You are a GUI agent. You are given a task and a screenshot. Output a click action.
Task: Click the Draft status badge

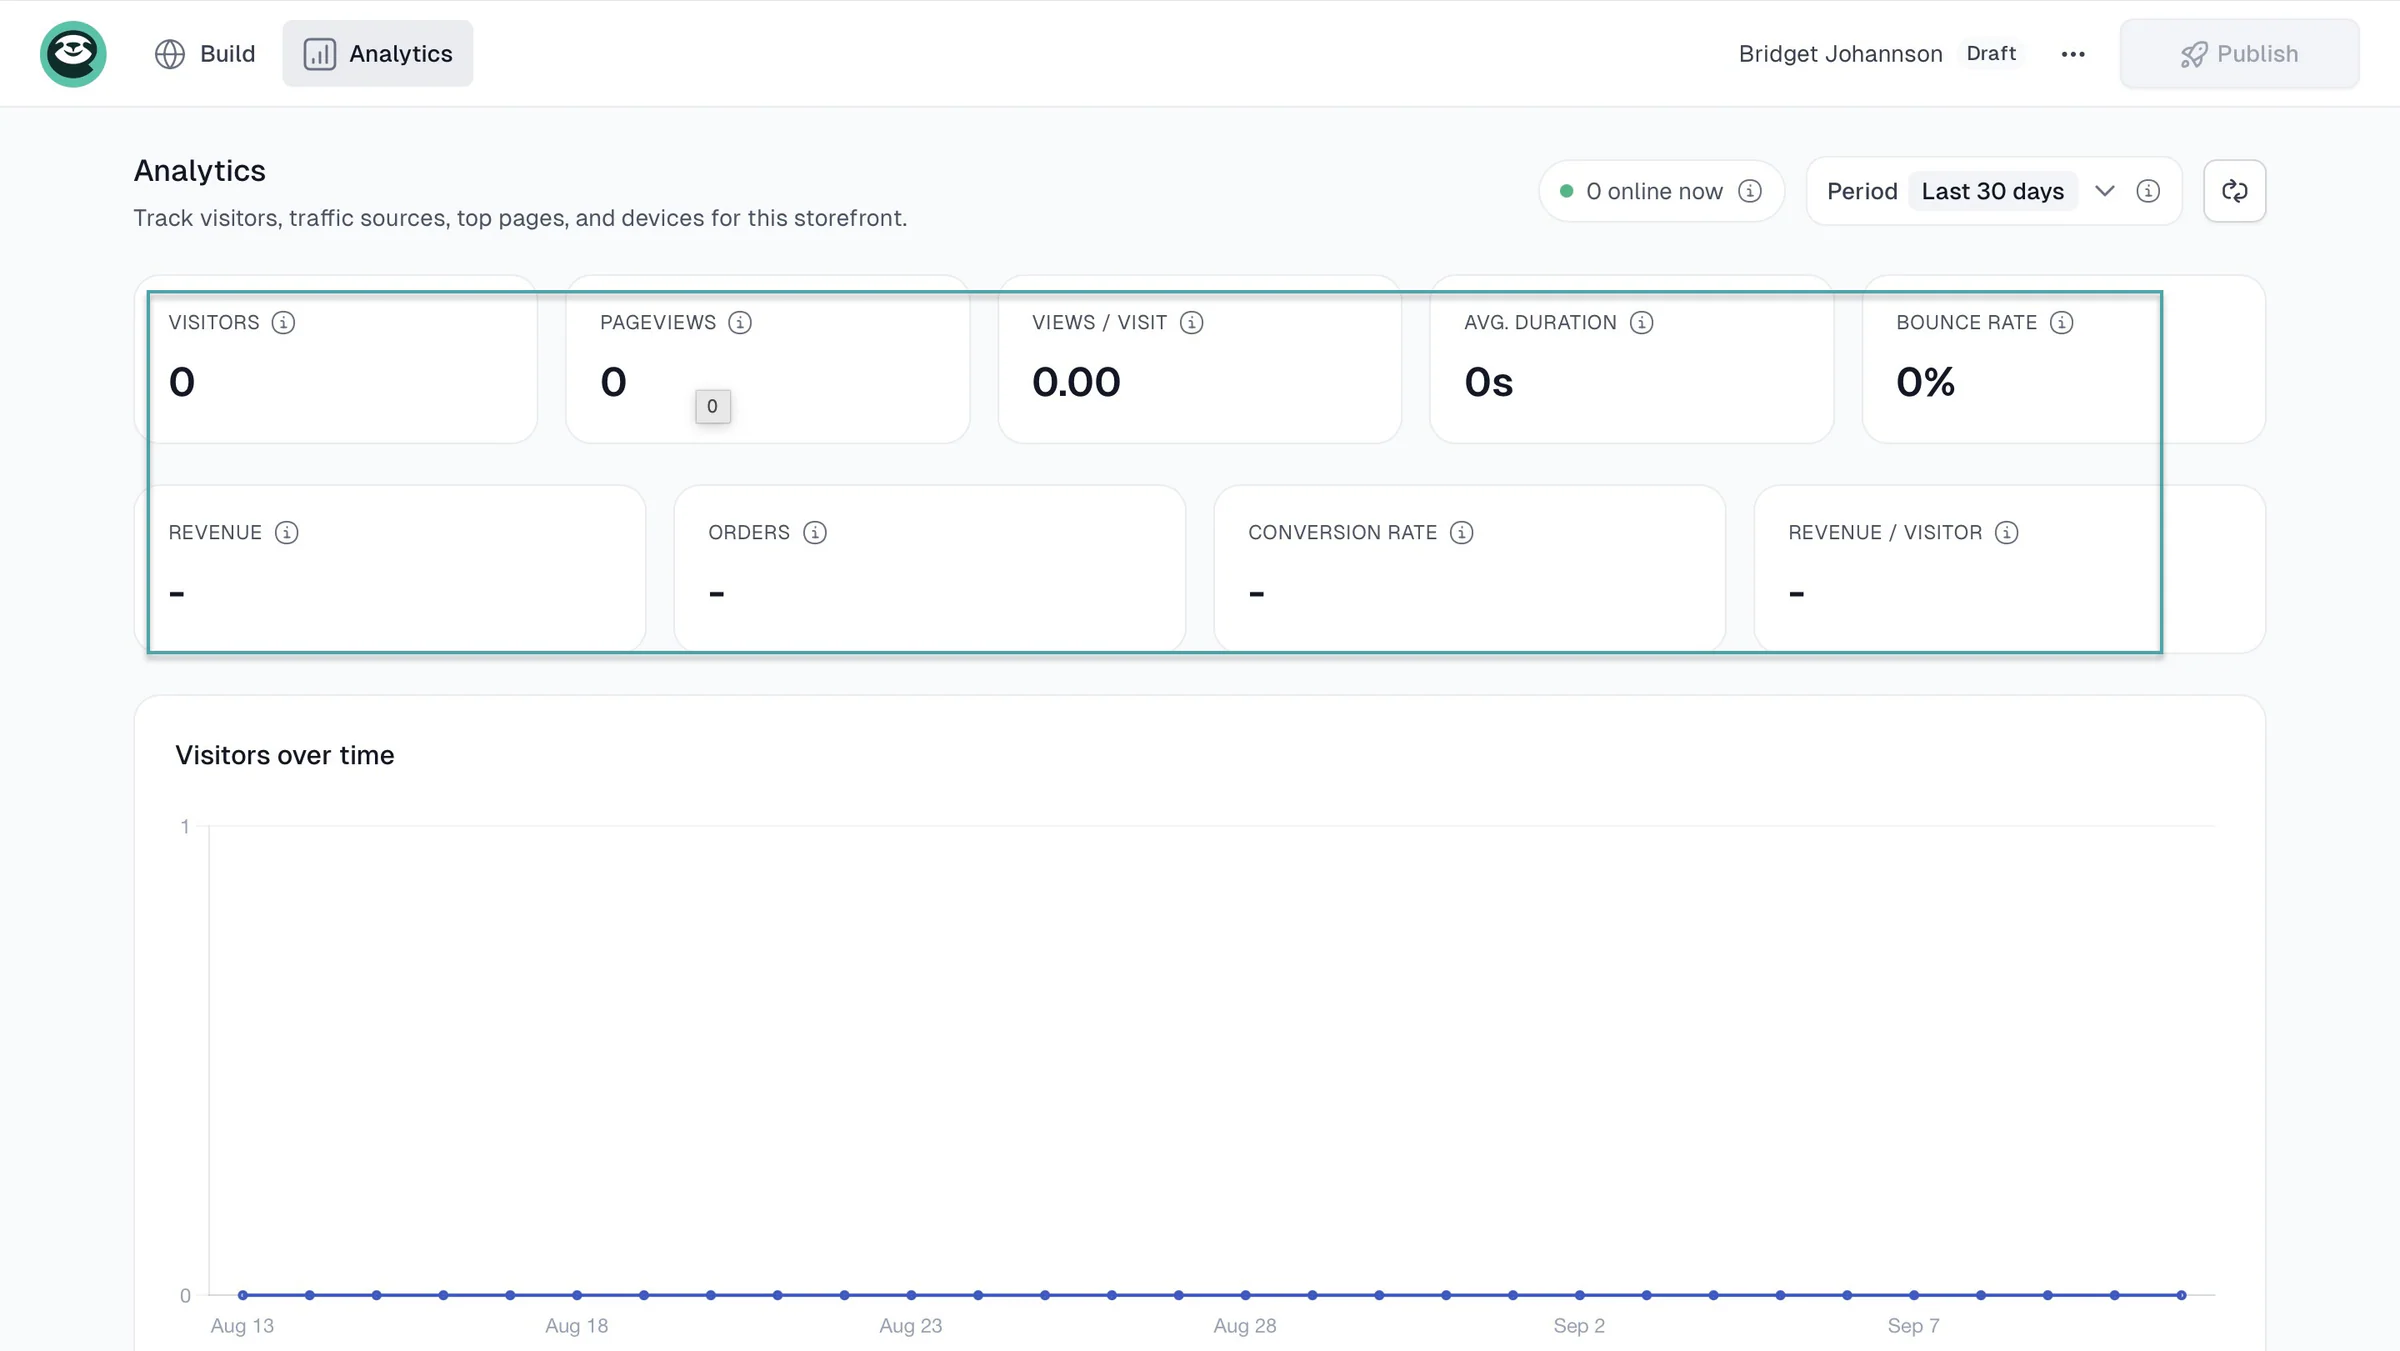point(1990,53)
